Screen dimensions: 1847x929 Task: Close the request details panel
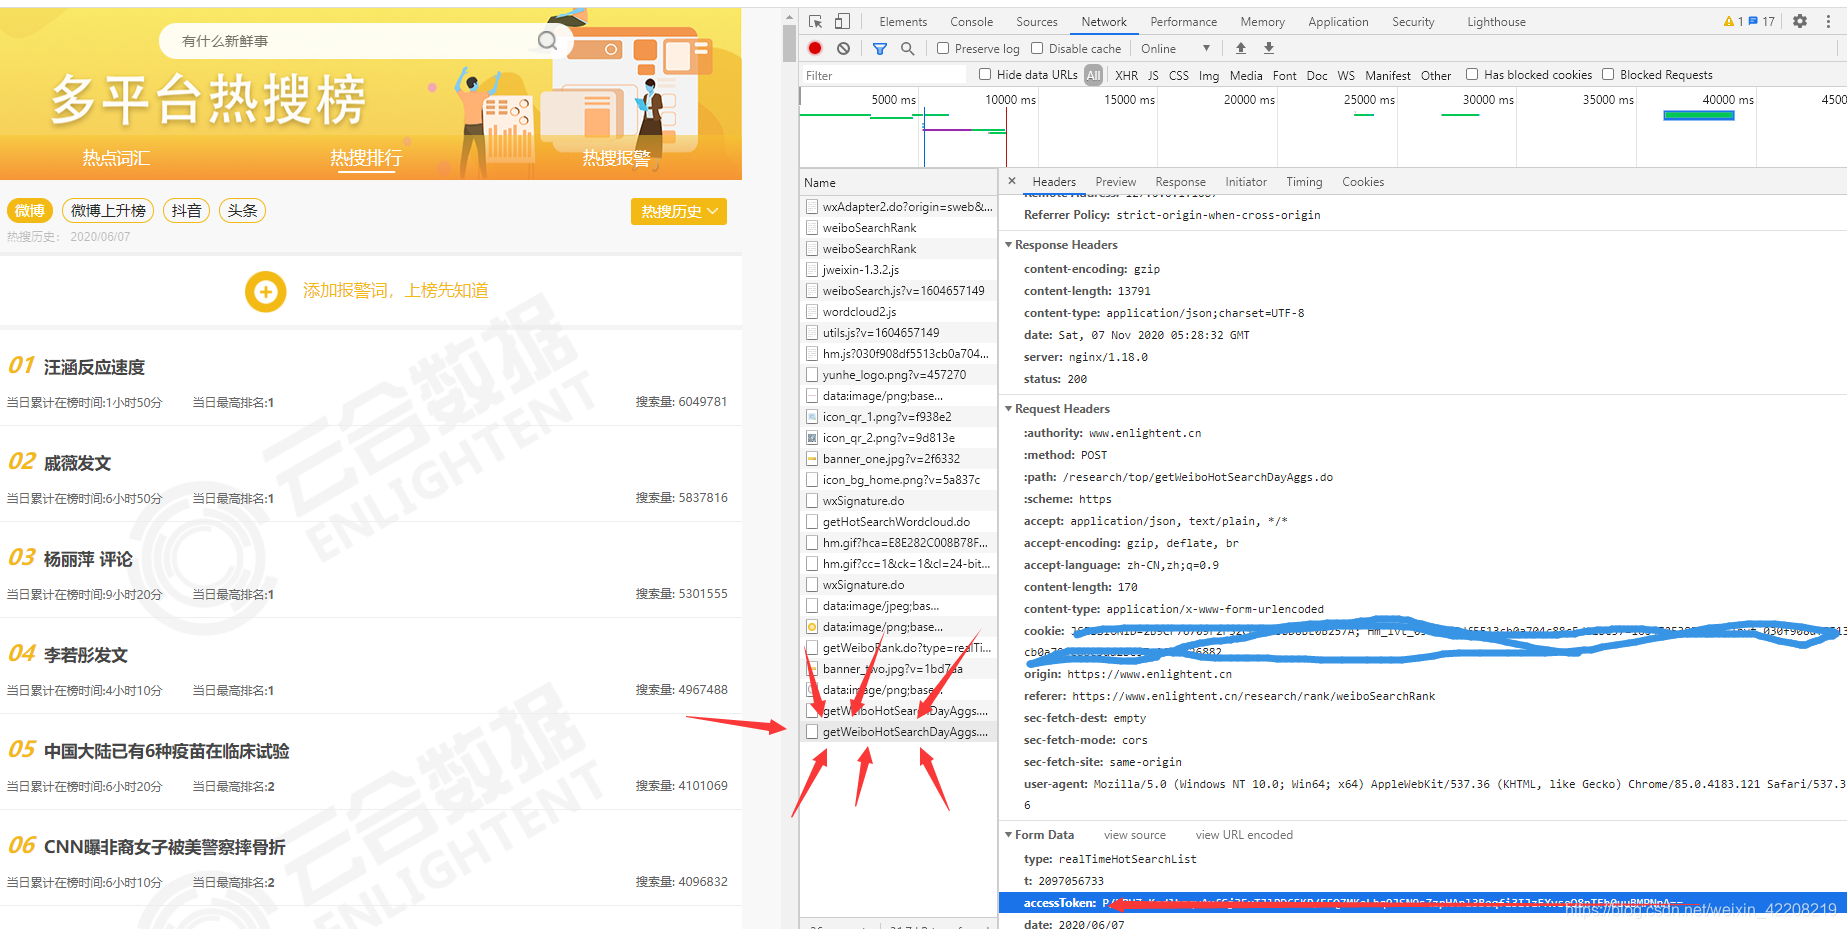[1012, 181]
